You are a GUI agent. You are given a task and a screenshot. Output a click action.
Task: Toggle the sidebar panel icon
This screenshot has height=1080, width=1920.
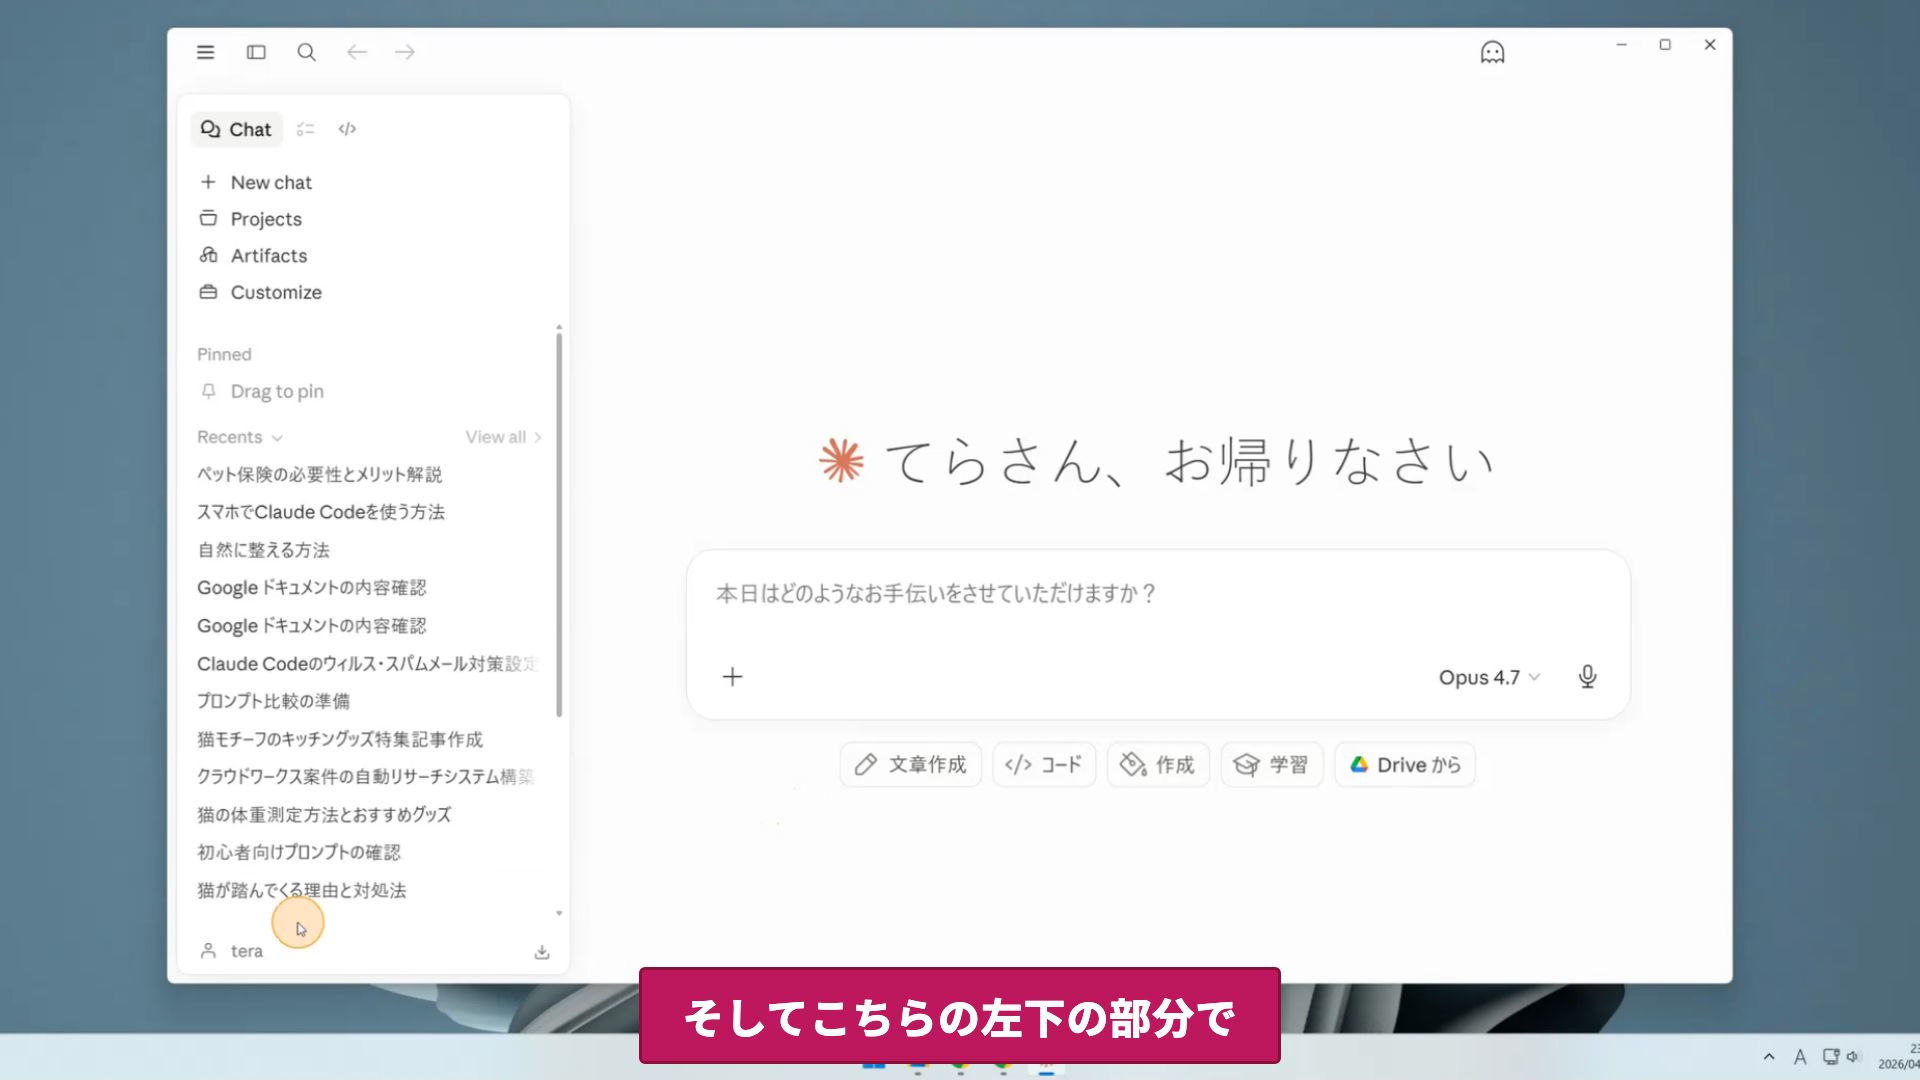coord(256,52)
